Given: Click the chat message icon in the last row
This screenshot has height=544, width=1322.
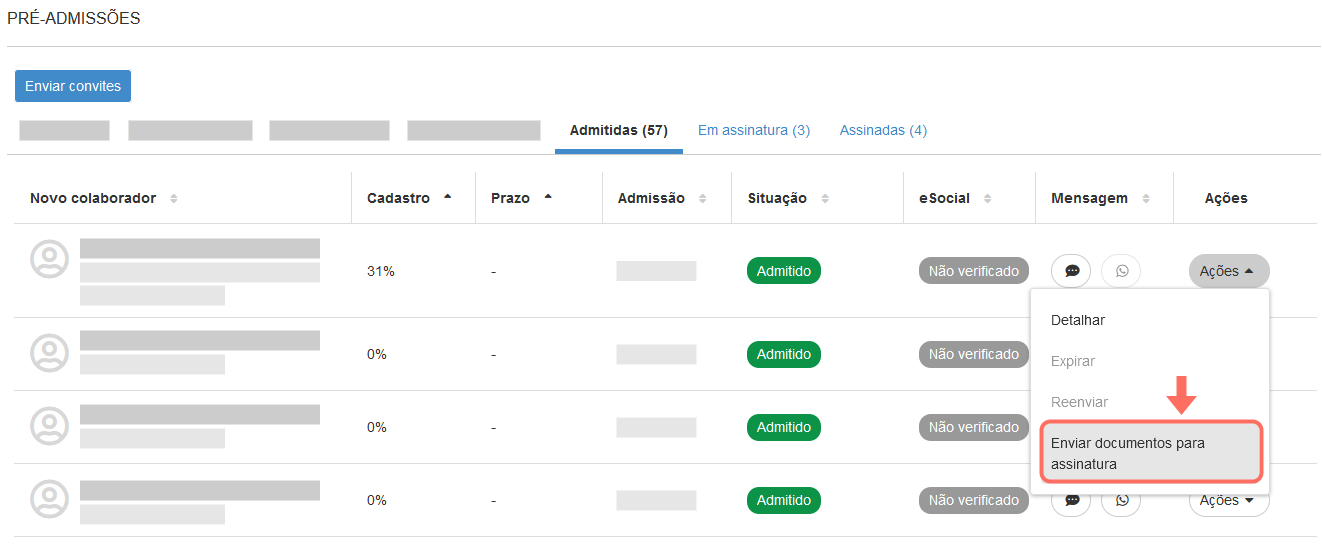Looking at the screenshot, I should pos(1071,500).
